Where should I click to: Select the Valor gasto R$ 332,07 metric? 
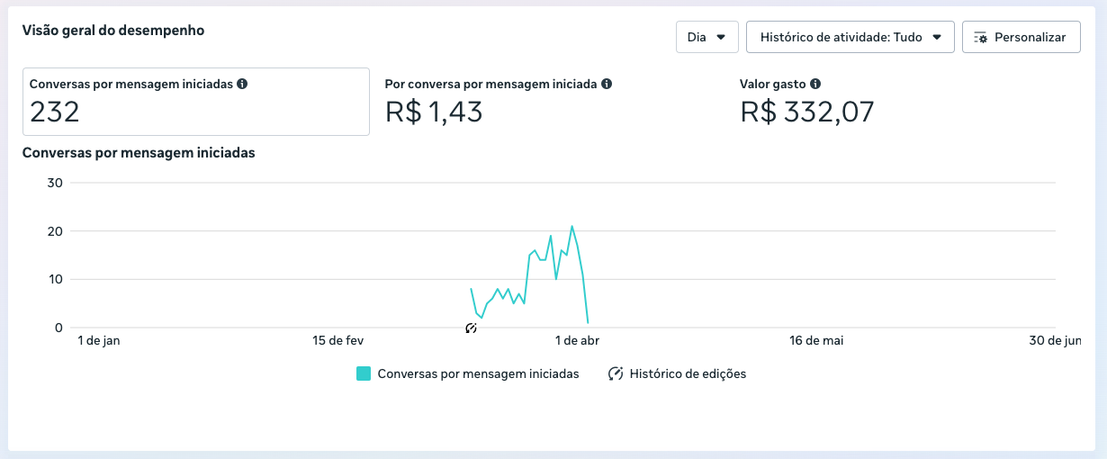pyautogui.click(x=807, y=102)
